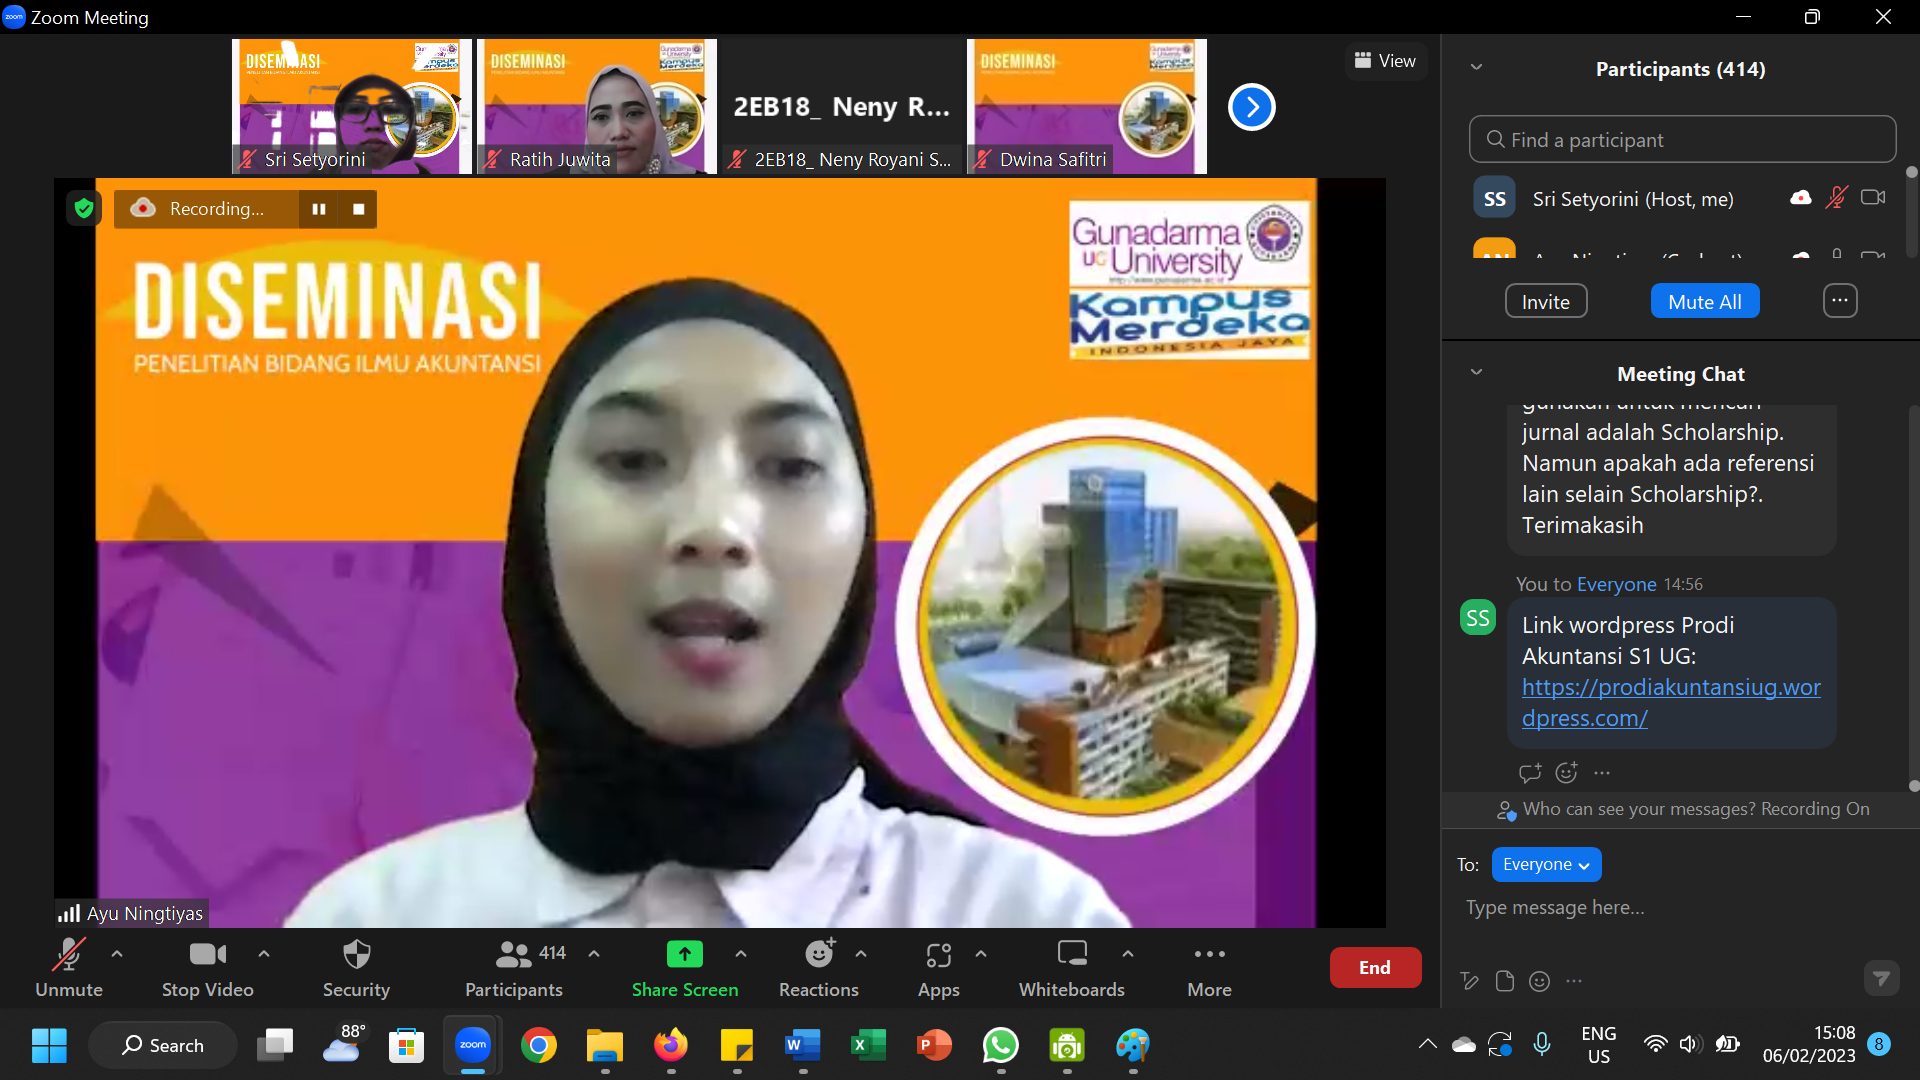
Task: Click the red End meeting button
Action: [1375, 967]
